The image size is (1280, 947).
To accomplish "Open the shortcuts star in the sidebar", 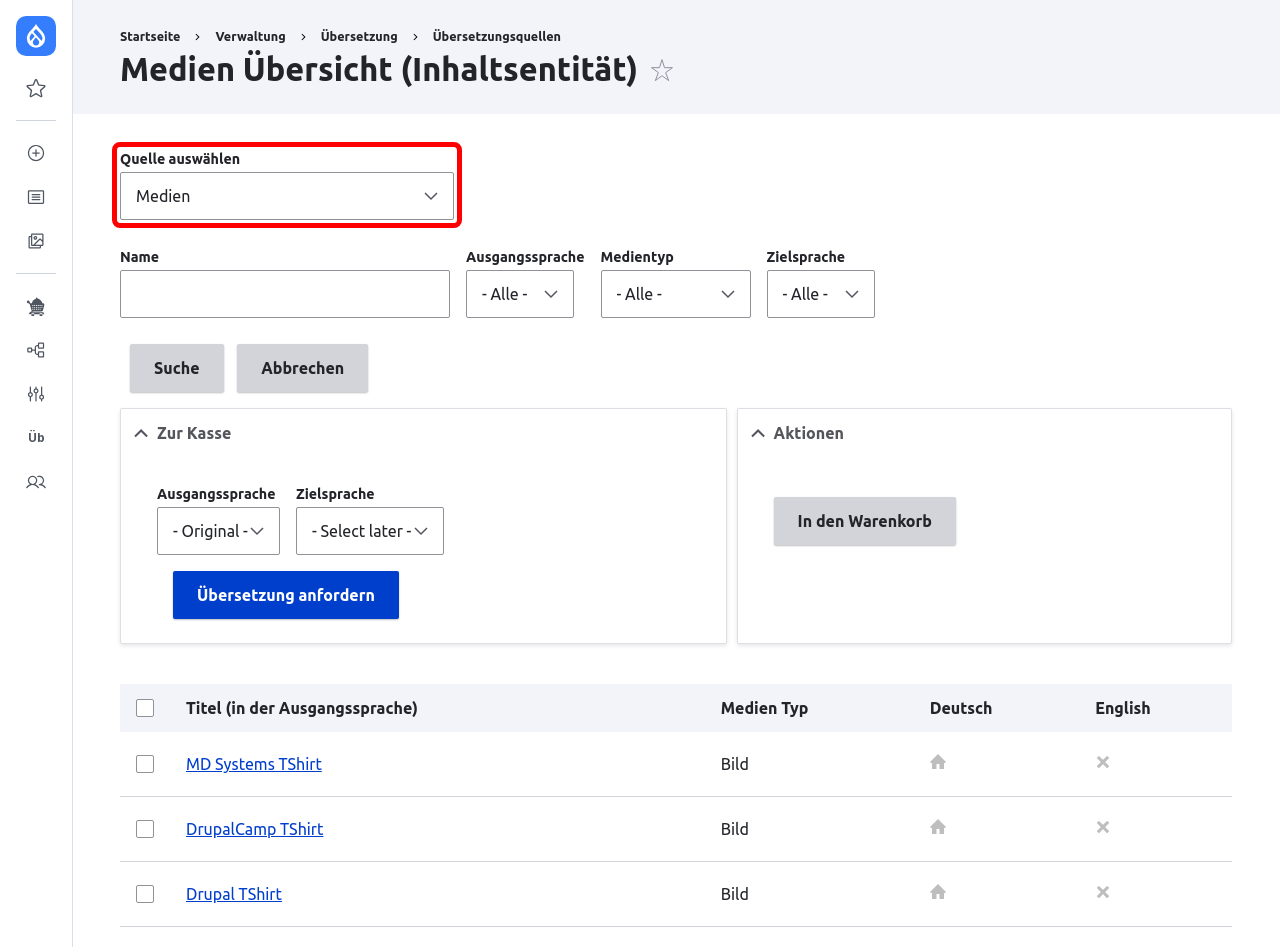I will 36,89.
